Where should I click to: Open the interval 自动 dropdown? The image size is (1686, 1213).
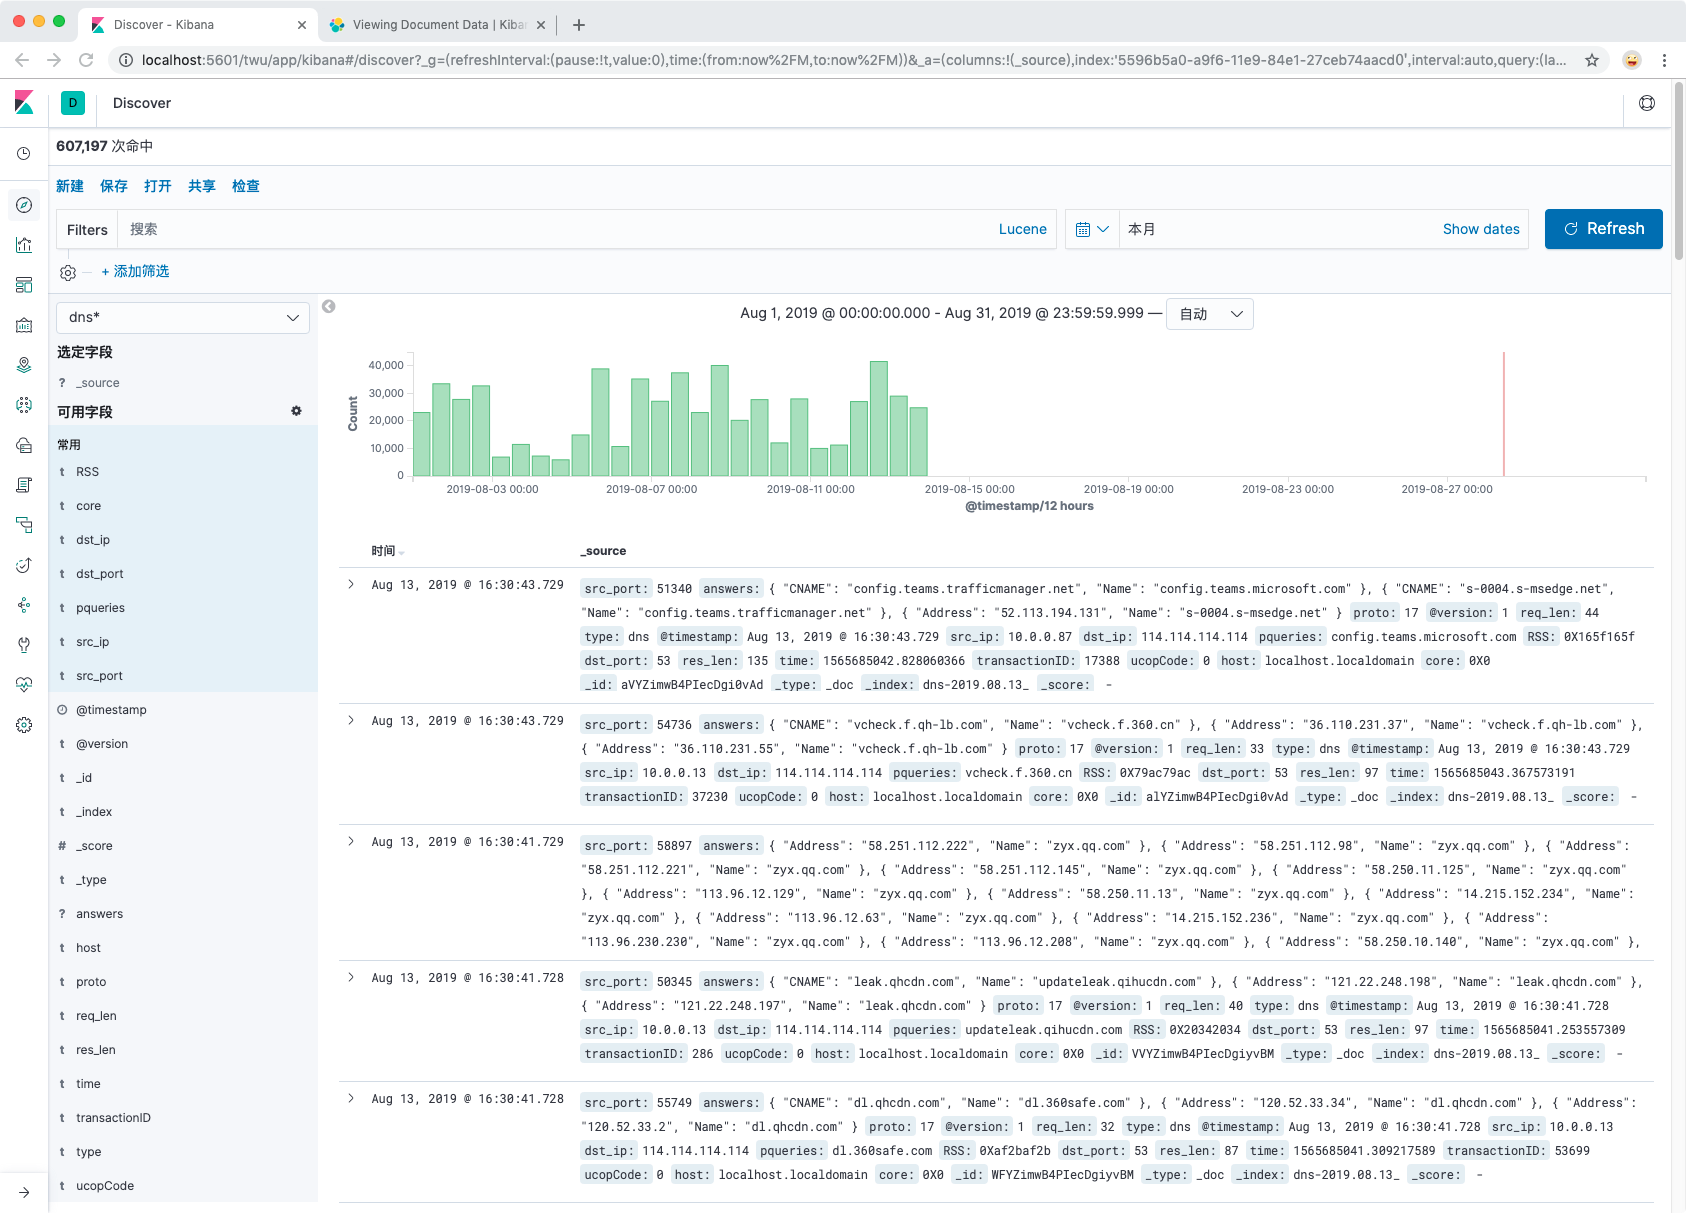point(1210,314)
